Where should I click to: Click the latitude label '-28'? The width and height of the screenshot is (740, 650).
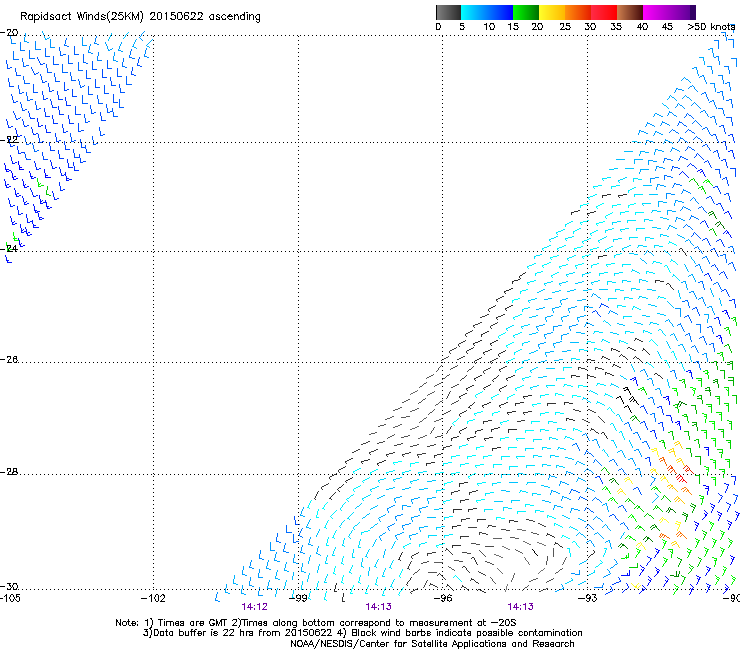click(9, 472)
